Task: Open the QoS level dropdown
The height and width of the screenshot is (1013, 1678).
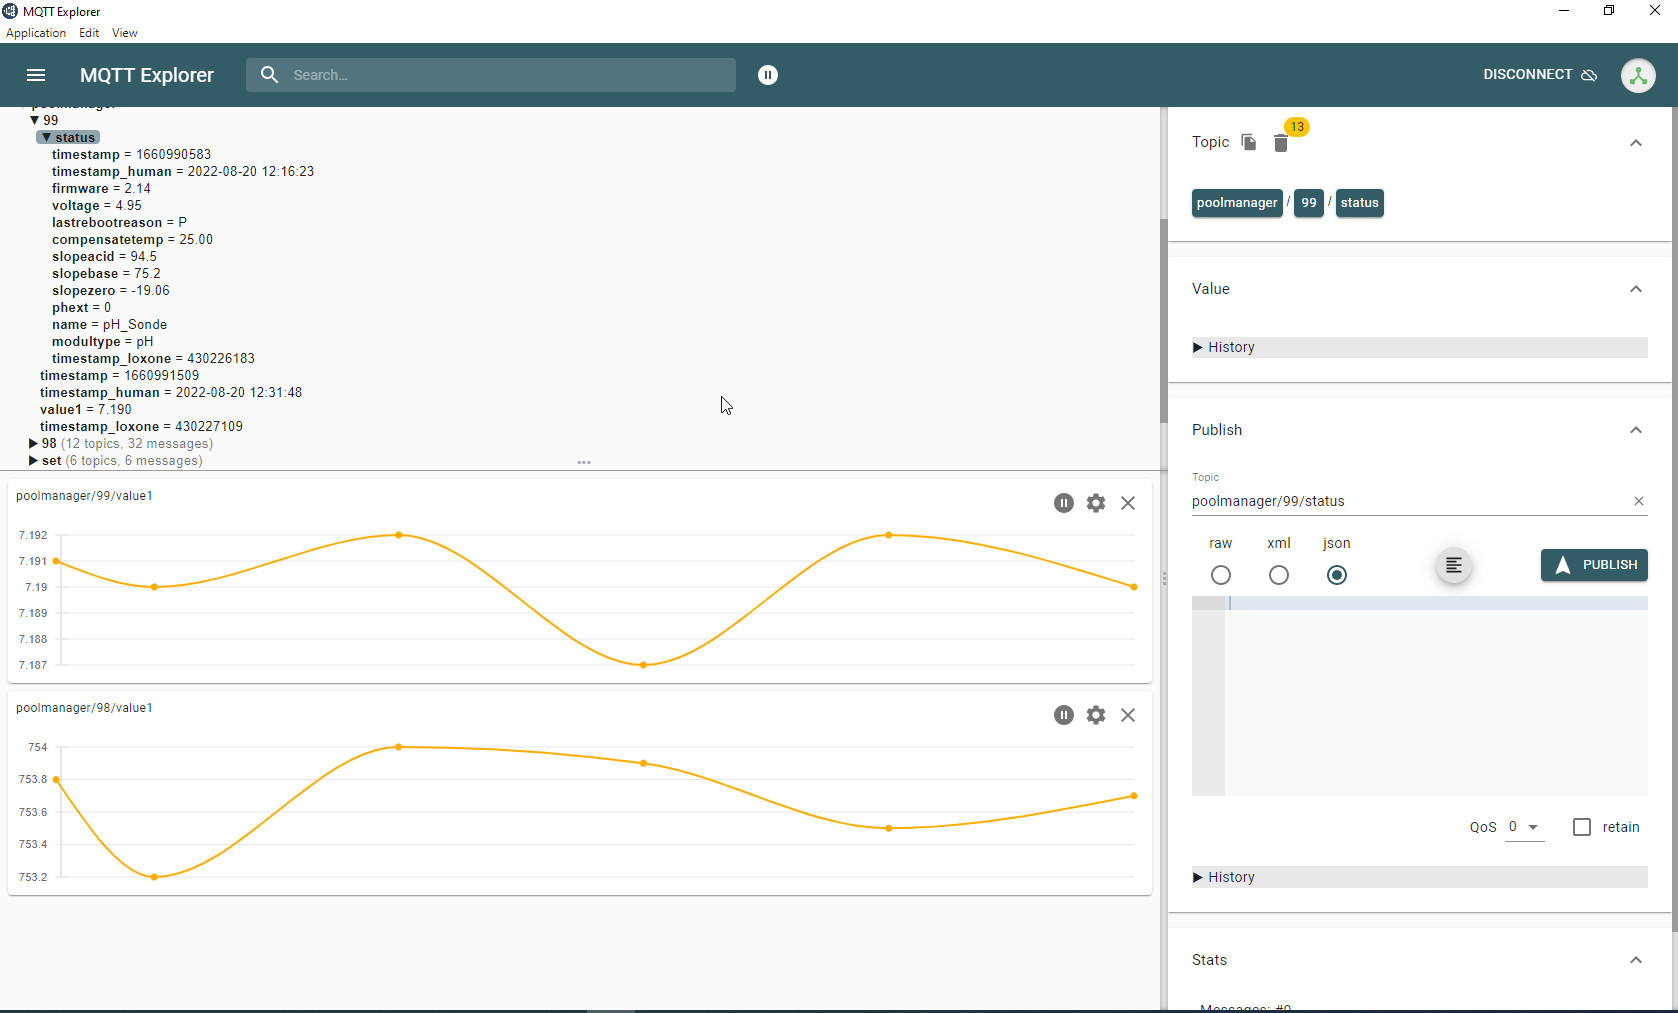Action: click(x=1524, y=827)
